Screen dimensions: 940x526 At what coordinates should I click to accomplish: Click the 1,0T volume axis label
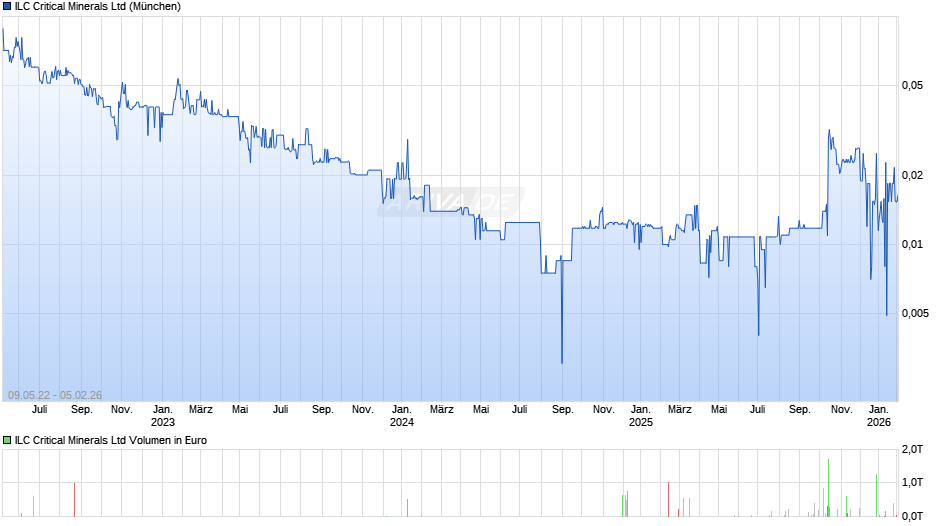[x=912, y=482]
